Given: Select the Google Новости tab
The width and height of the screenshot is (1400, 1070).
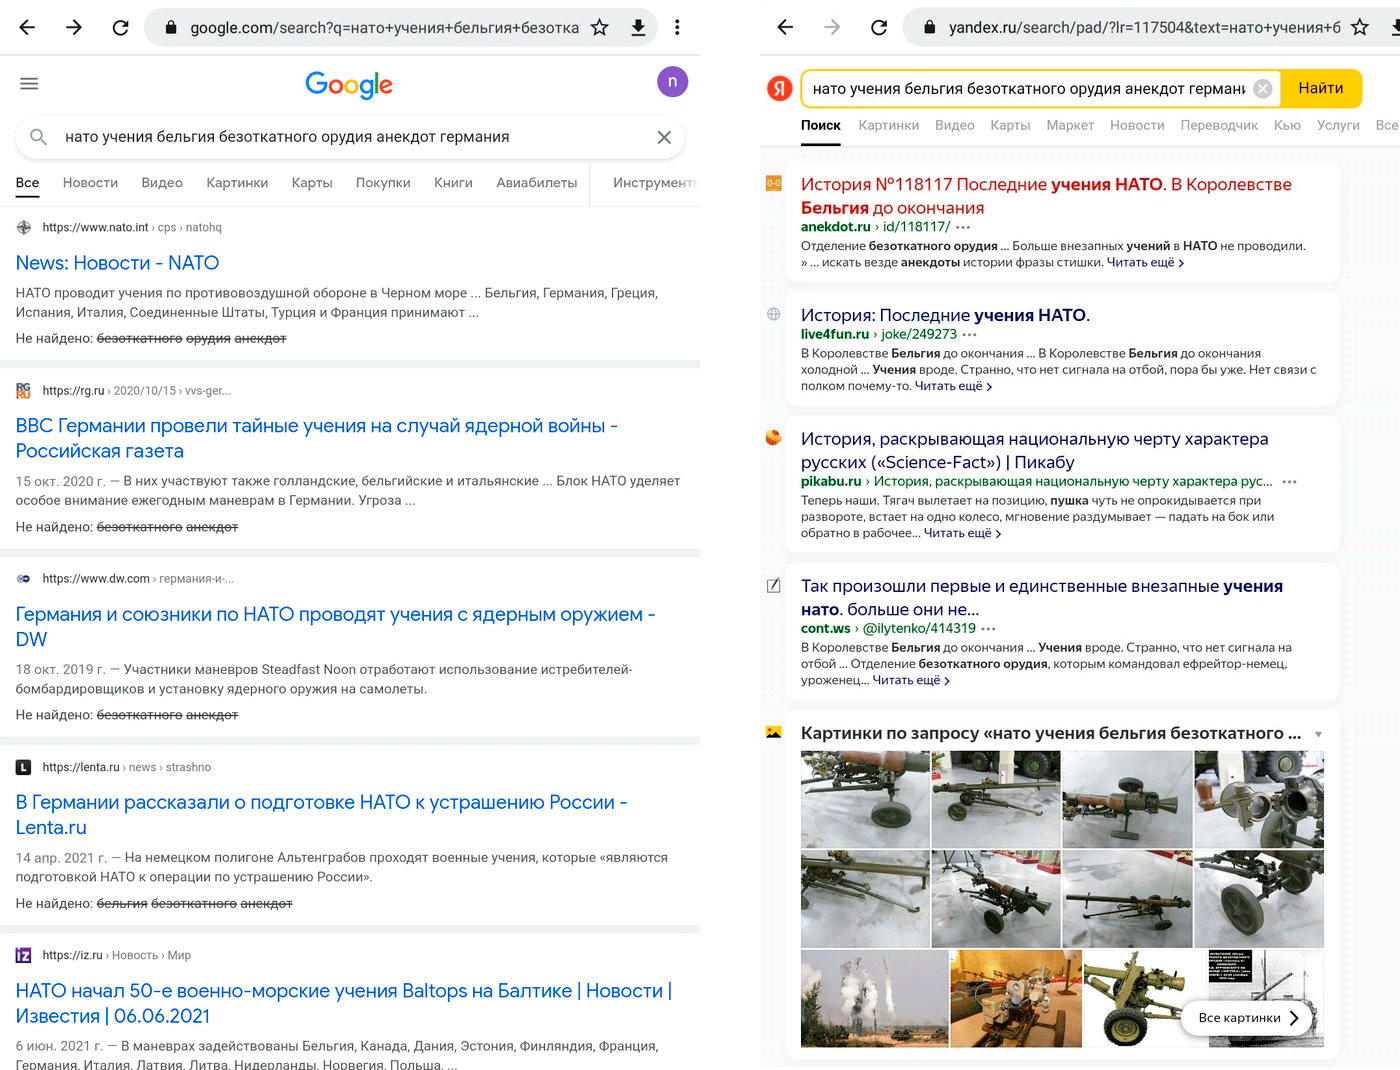Looking at the screenshot, I should (x=90, y=183).
